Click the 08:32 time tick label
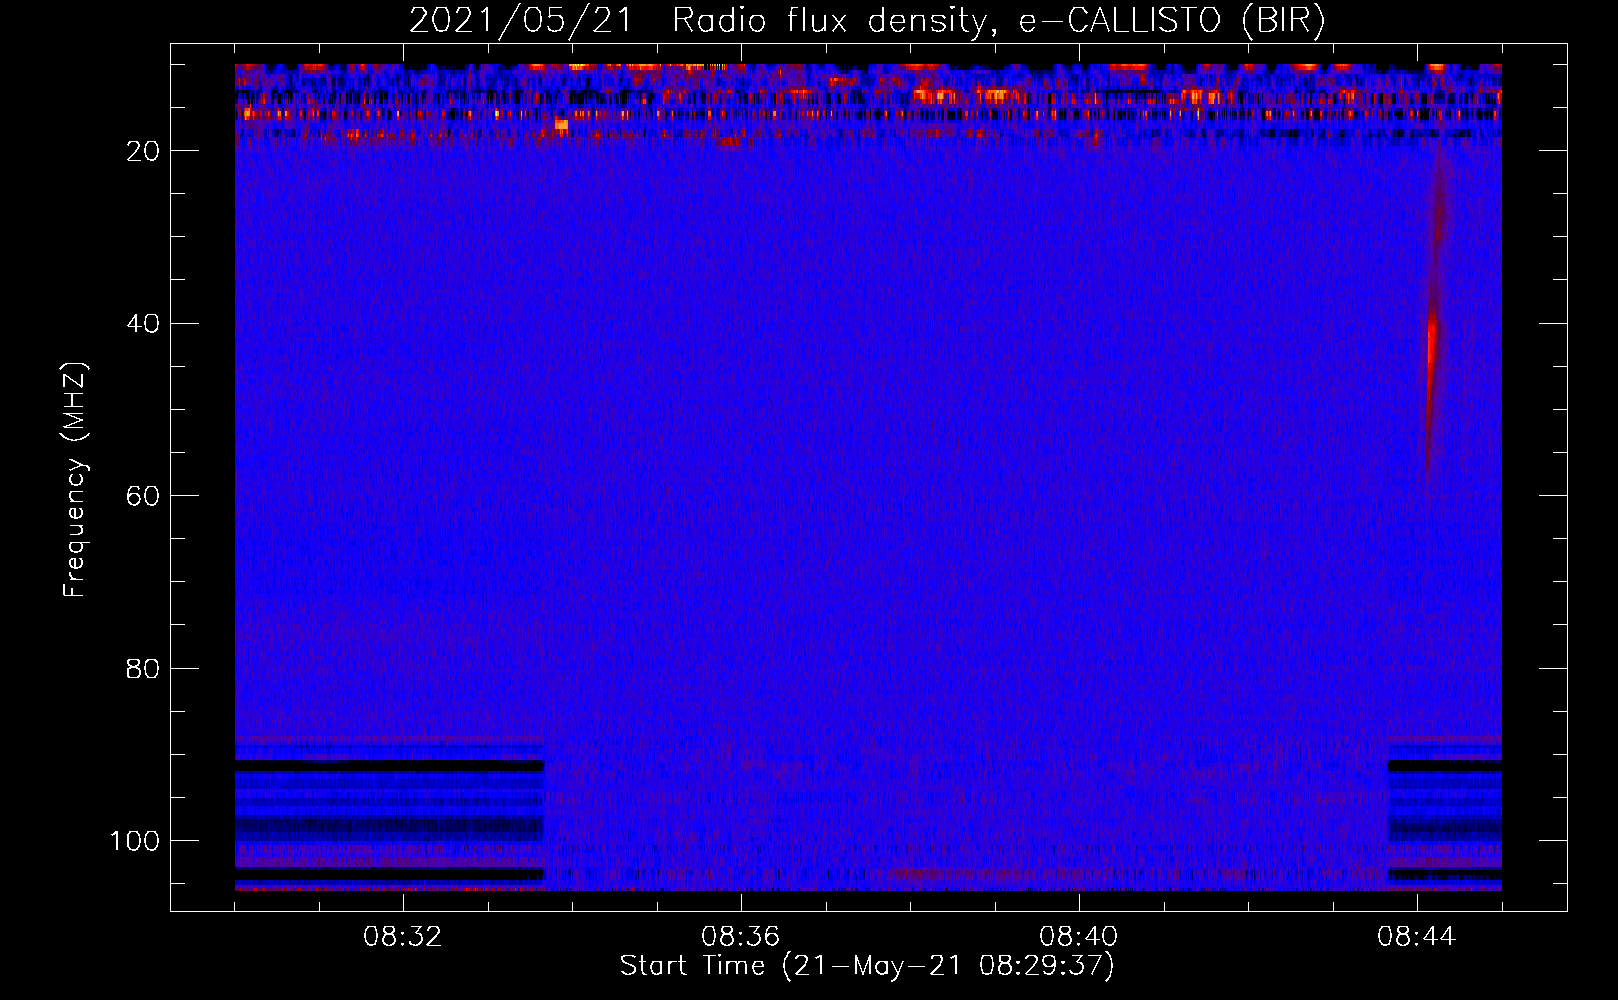 pos(403,937)
